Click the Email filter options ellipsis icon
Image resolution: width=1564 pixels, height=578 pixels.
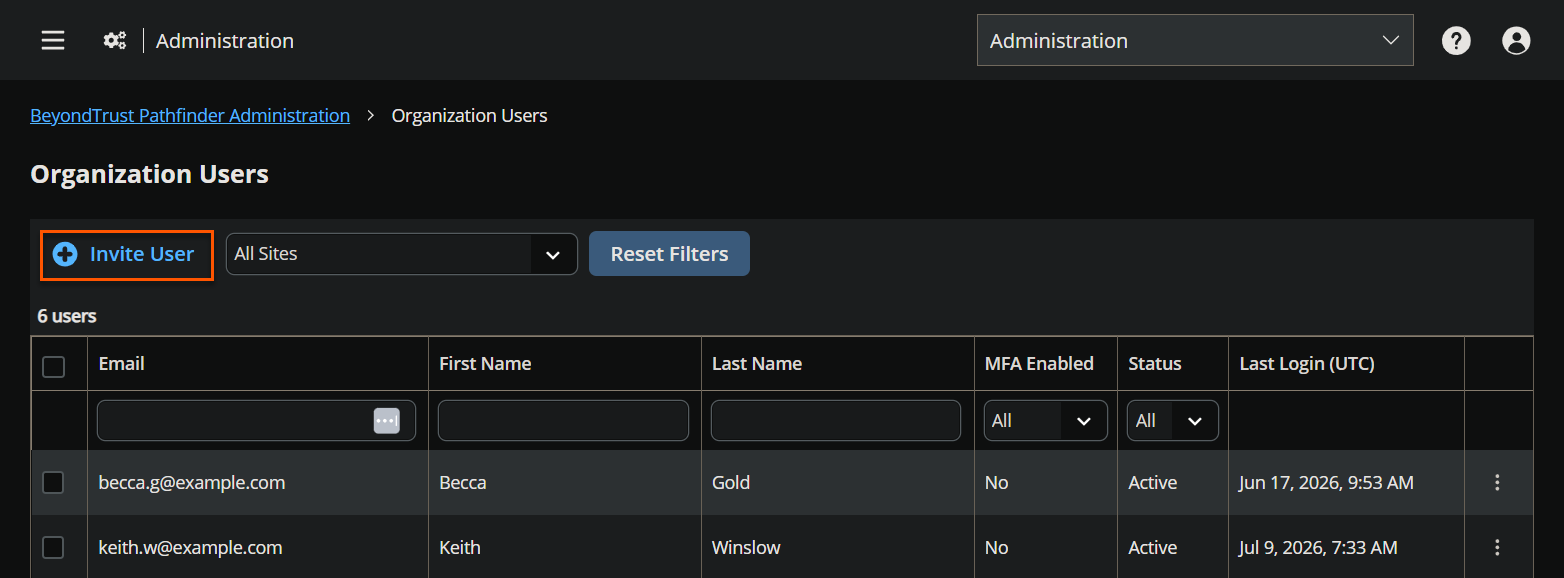387,421
